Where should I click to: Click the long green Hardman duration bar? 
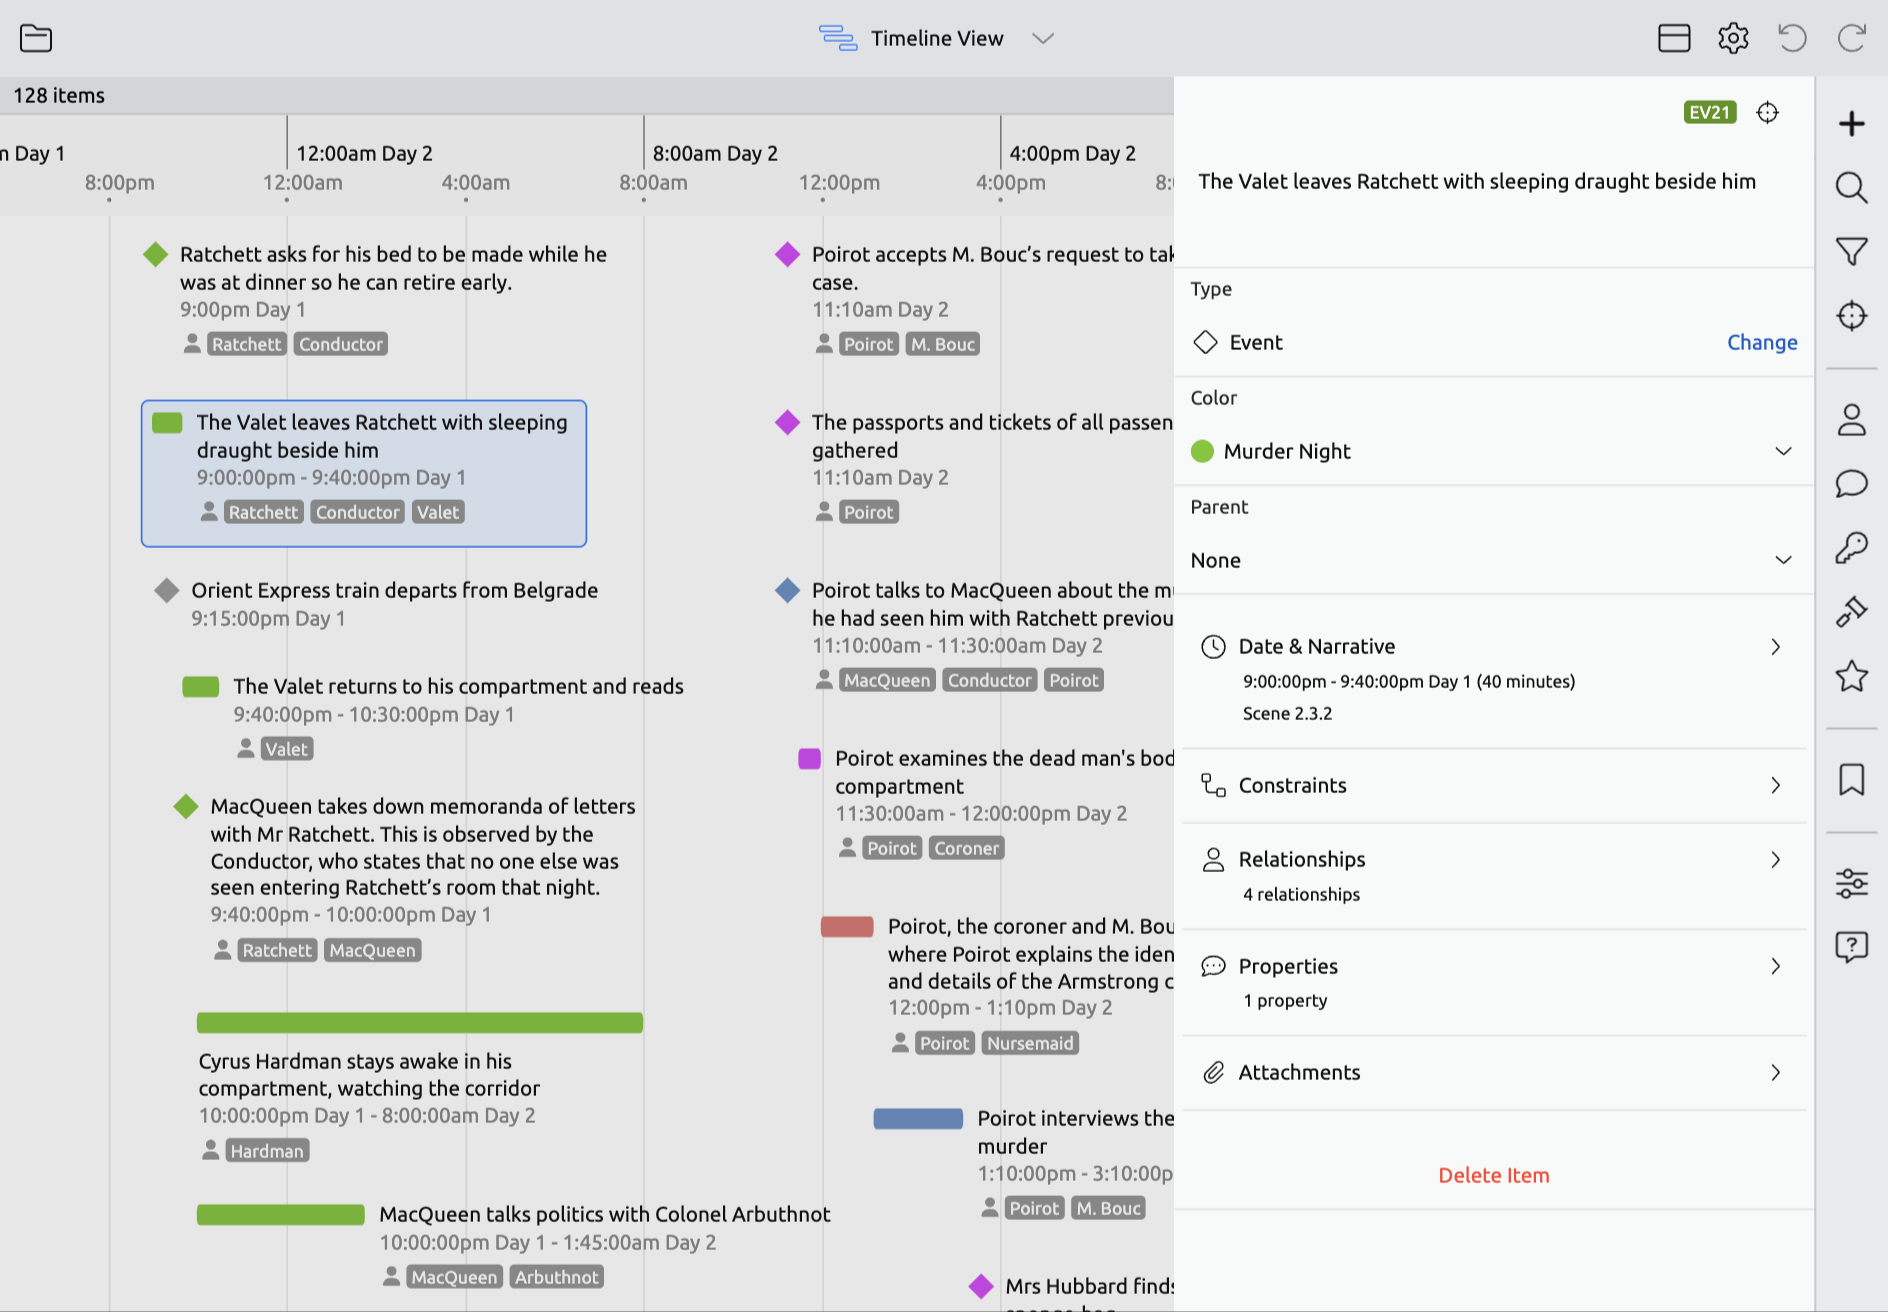coord(420,1022)
